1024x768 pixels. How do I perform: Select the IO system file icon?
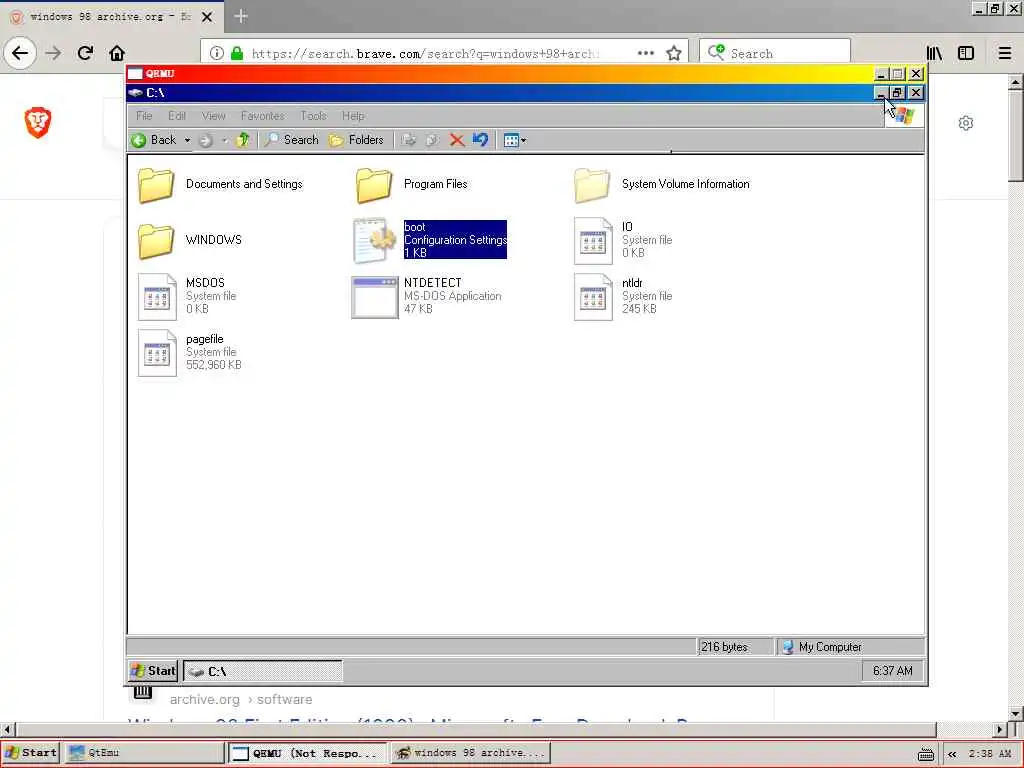coord(593,241)
